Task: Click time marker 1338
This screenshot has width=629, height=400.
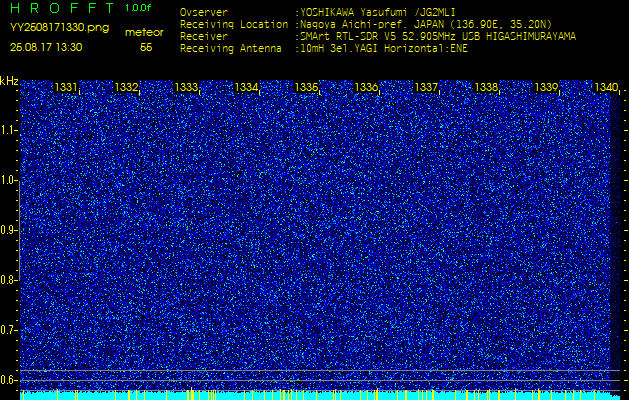Action: click(x=486, y=87)
